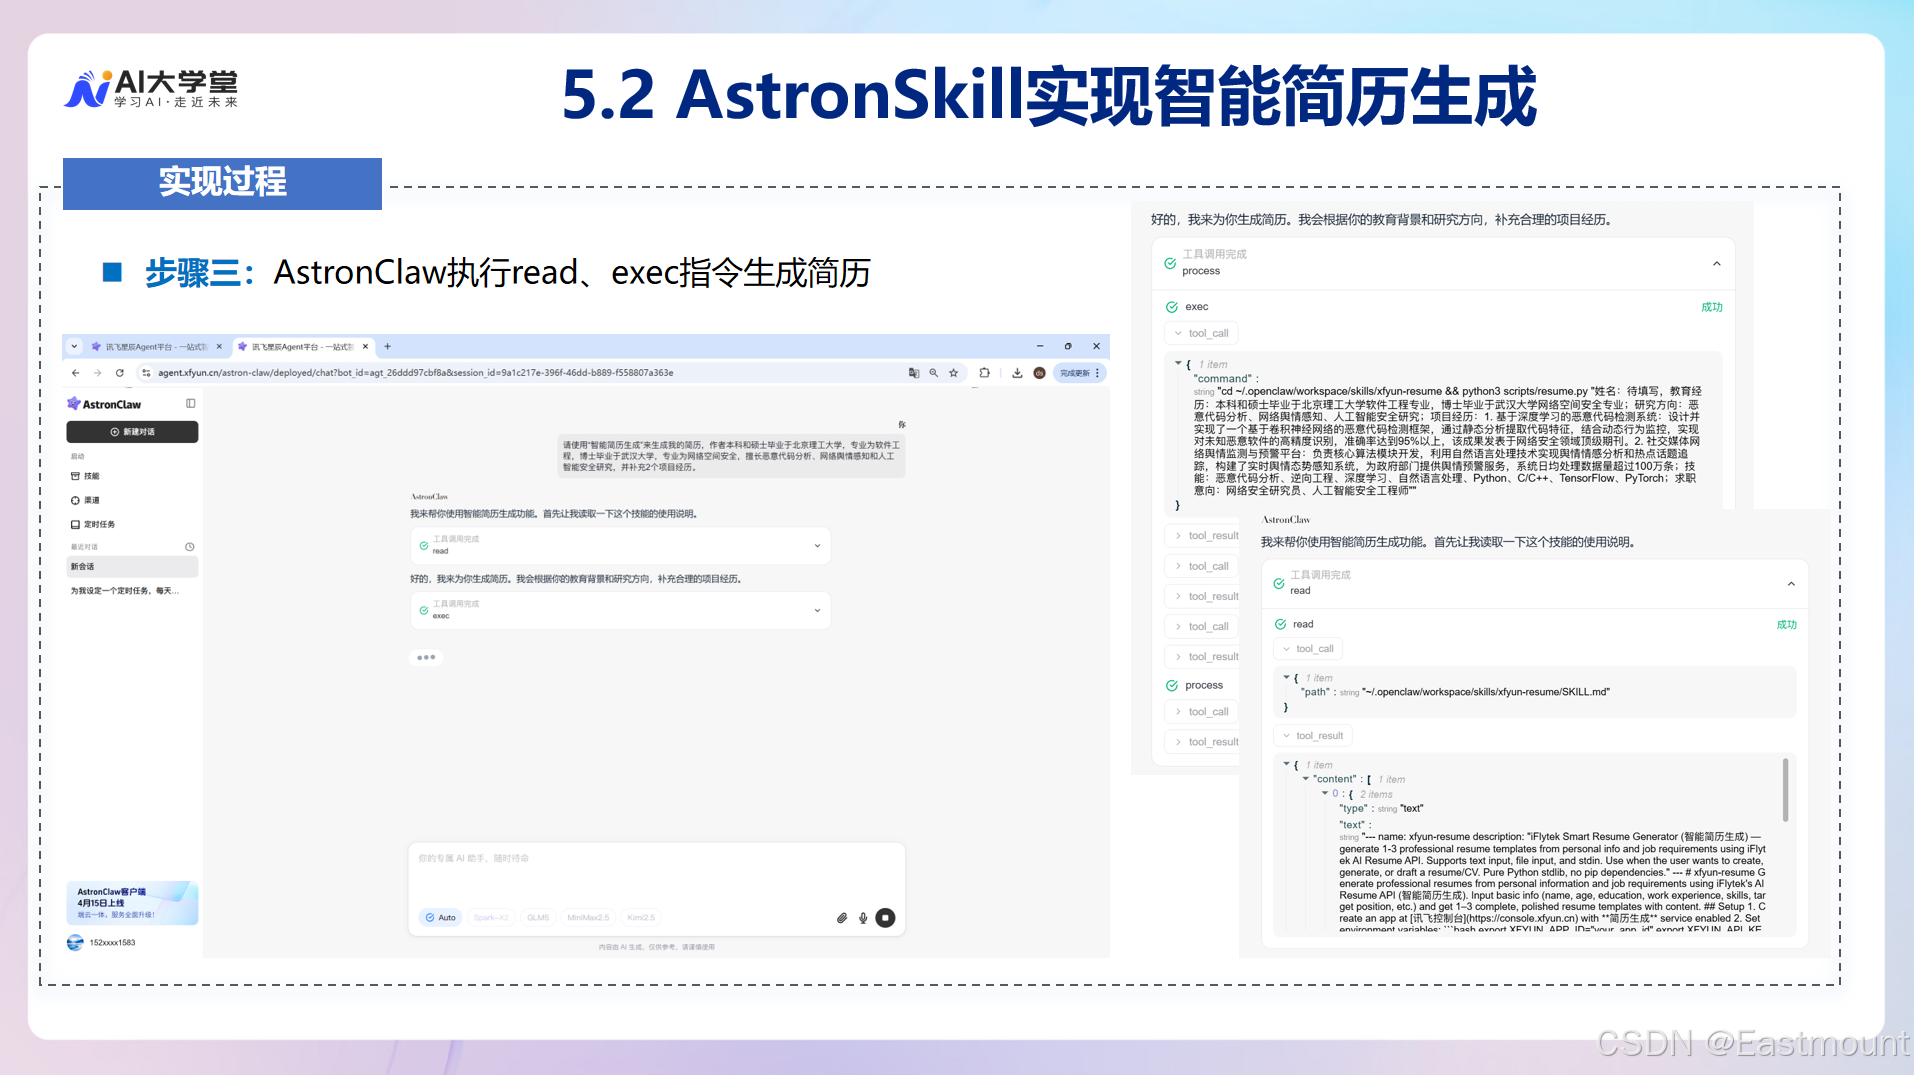Click the 完成更新 browser update button
This screenshot has width=1914, height=1075.
tap(1079, 373)
